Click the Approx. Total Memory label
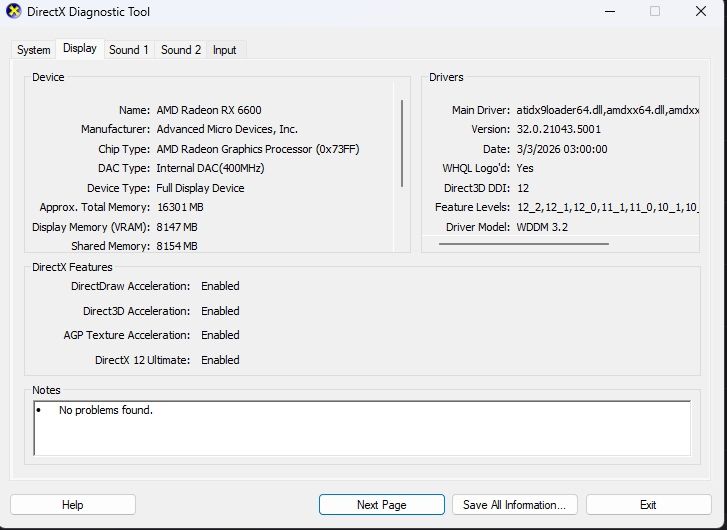727x530 pixels. tap(95, 207)
